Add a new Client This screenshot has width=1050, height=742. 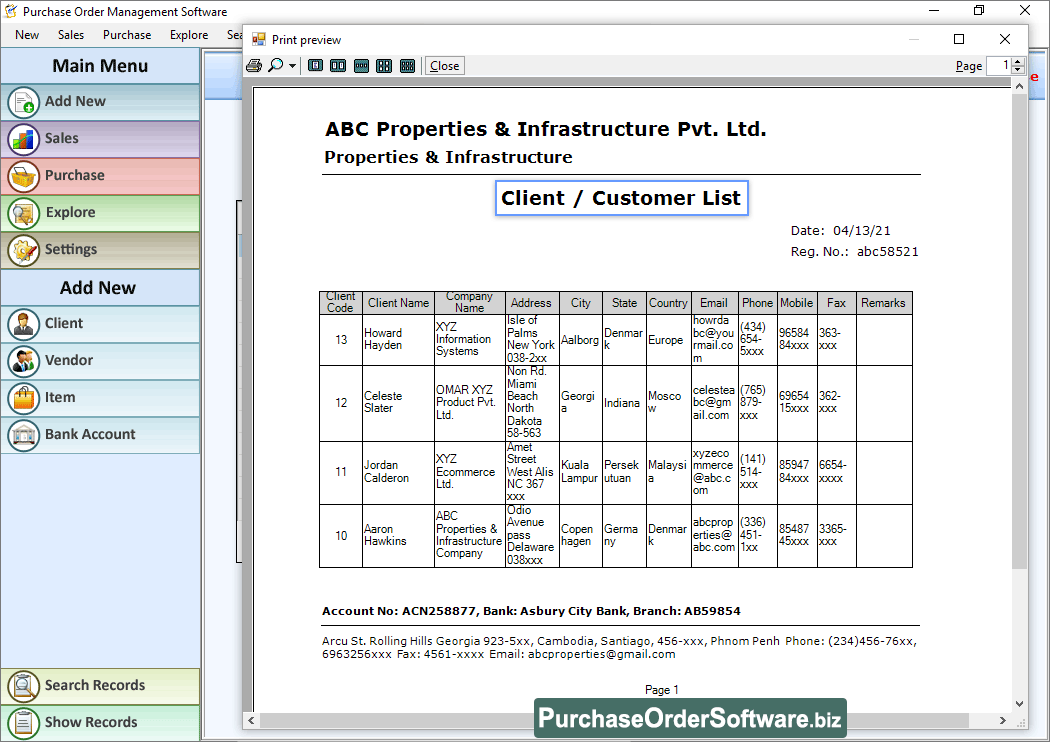point(100,324)
